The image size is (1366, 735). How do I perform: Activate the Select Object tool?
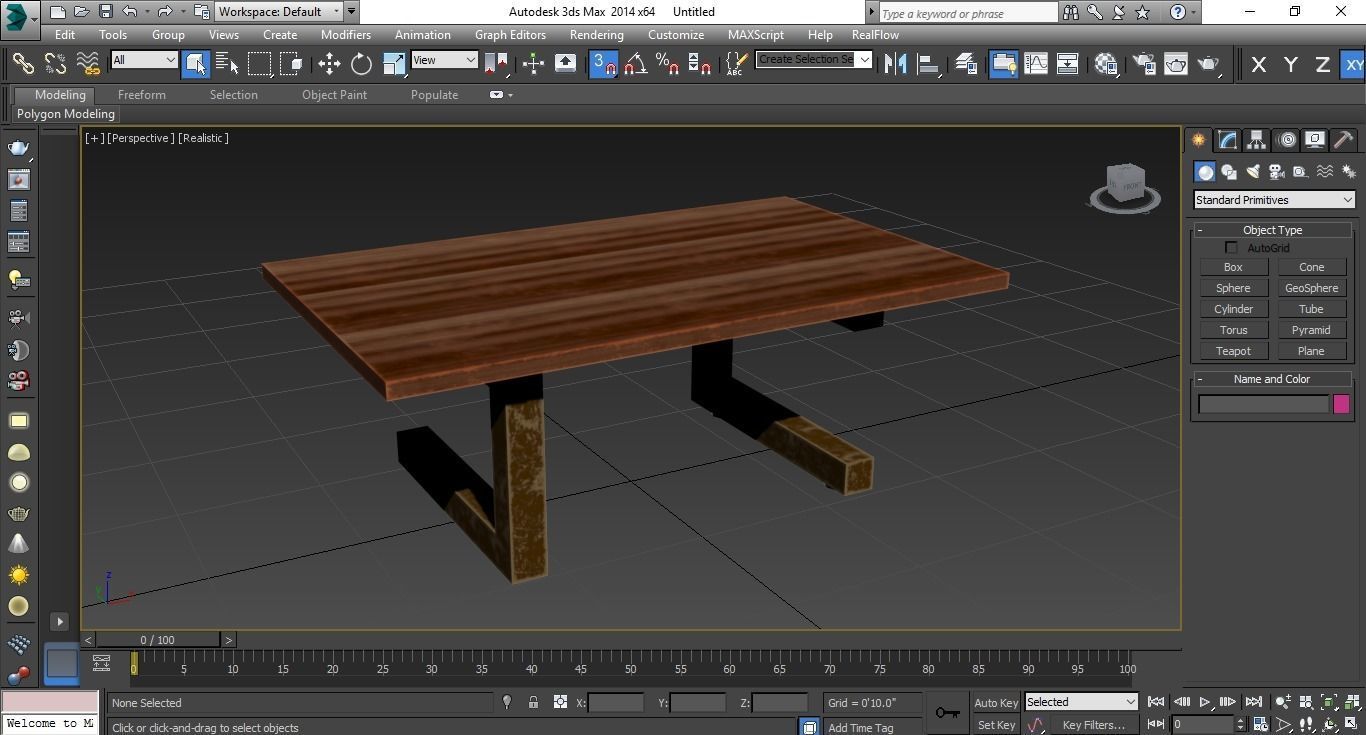point(196,63)
